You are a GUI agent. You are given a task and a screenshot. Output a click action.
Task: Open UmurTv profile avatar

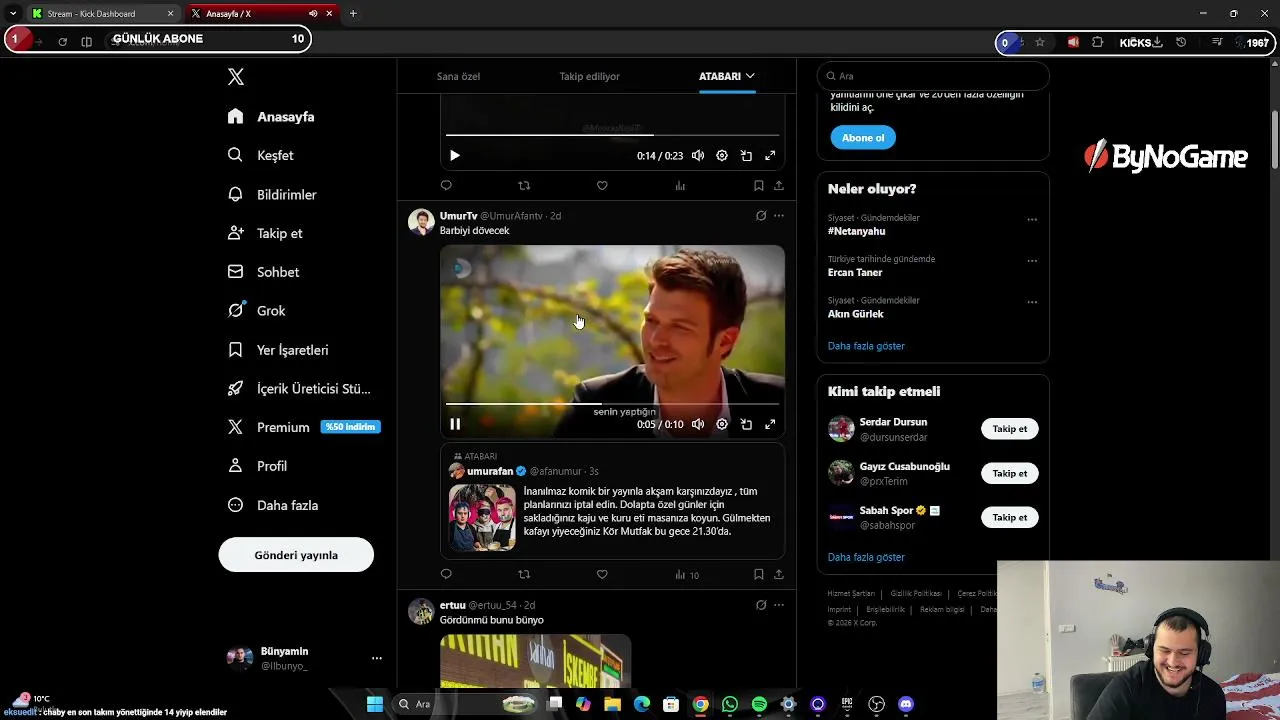click(x=421, y=222)
